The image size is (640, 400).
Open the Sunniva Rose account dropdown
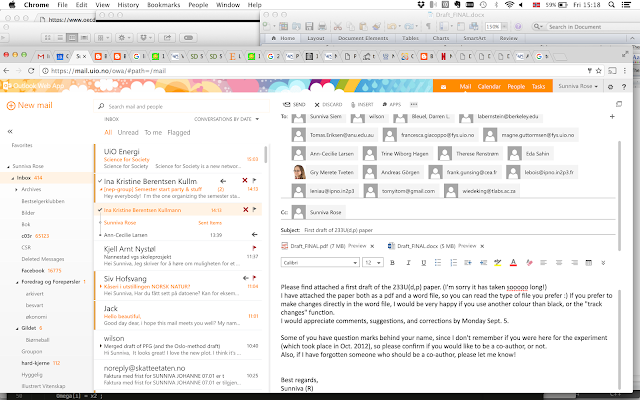pos(578,86)
